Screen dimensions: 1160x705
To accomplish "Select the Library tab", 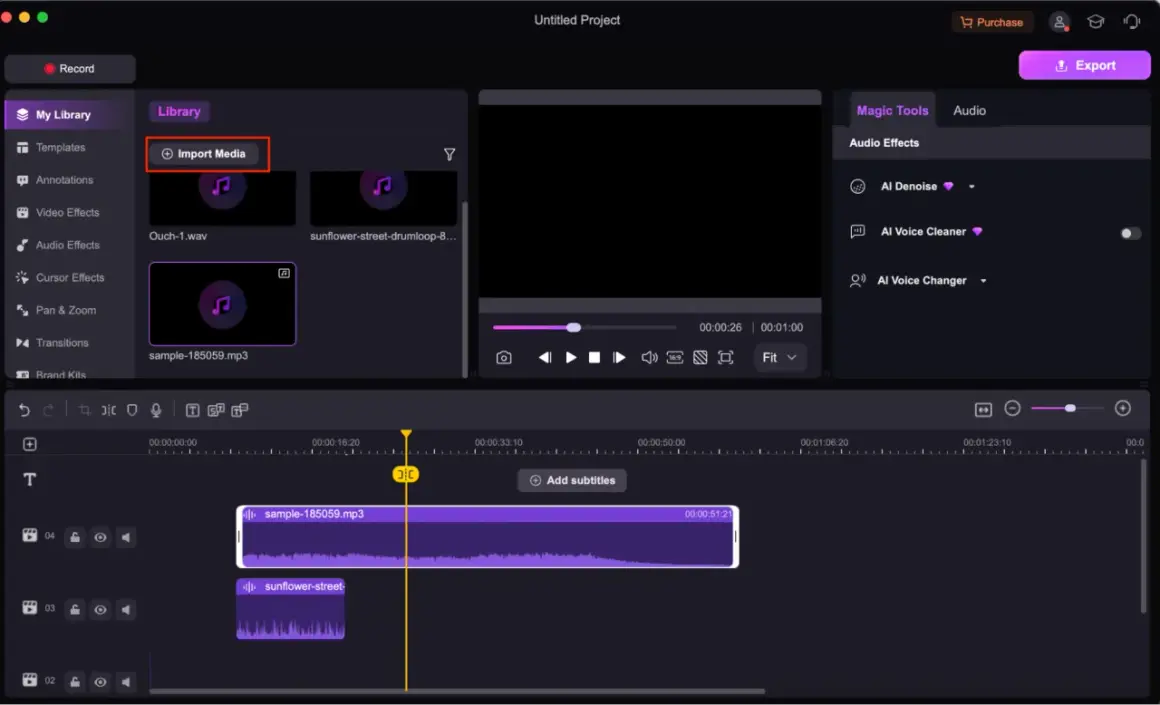I will point(179,111).
